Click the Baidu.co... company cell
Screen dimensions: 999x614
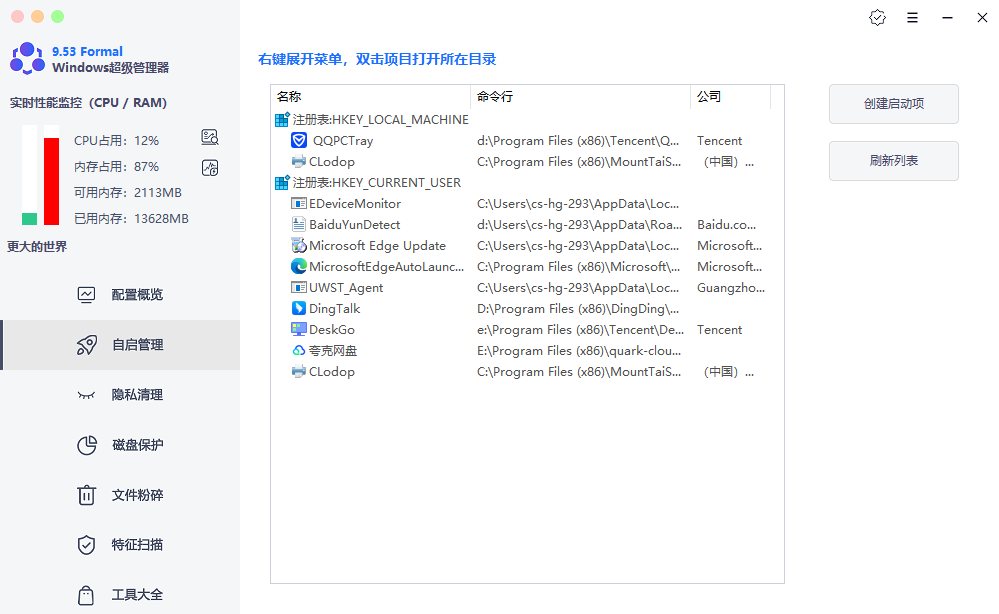tap(726, 224)
